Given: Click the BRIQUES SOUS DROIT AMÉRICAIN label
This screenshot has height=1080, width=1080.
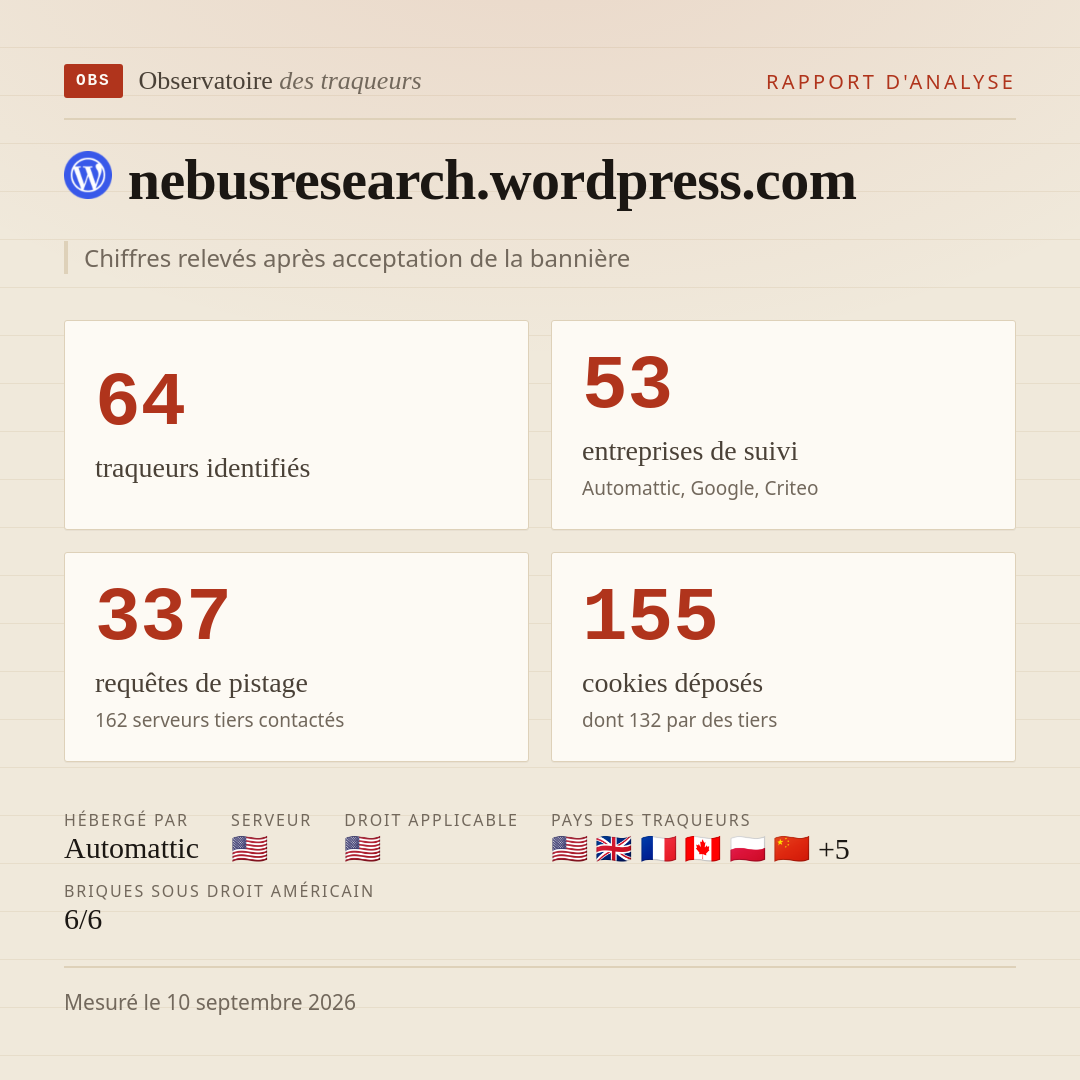Looking at the screenshot, I should coord(219,891).
